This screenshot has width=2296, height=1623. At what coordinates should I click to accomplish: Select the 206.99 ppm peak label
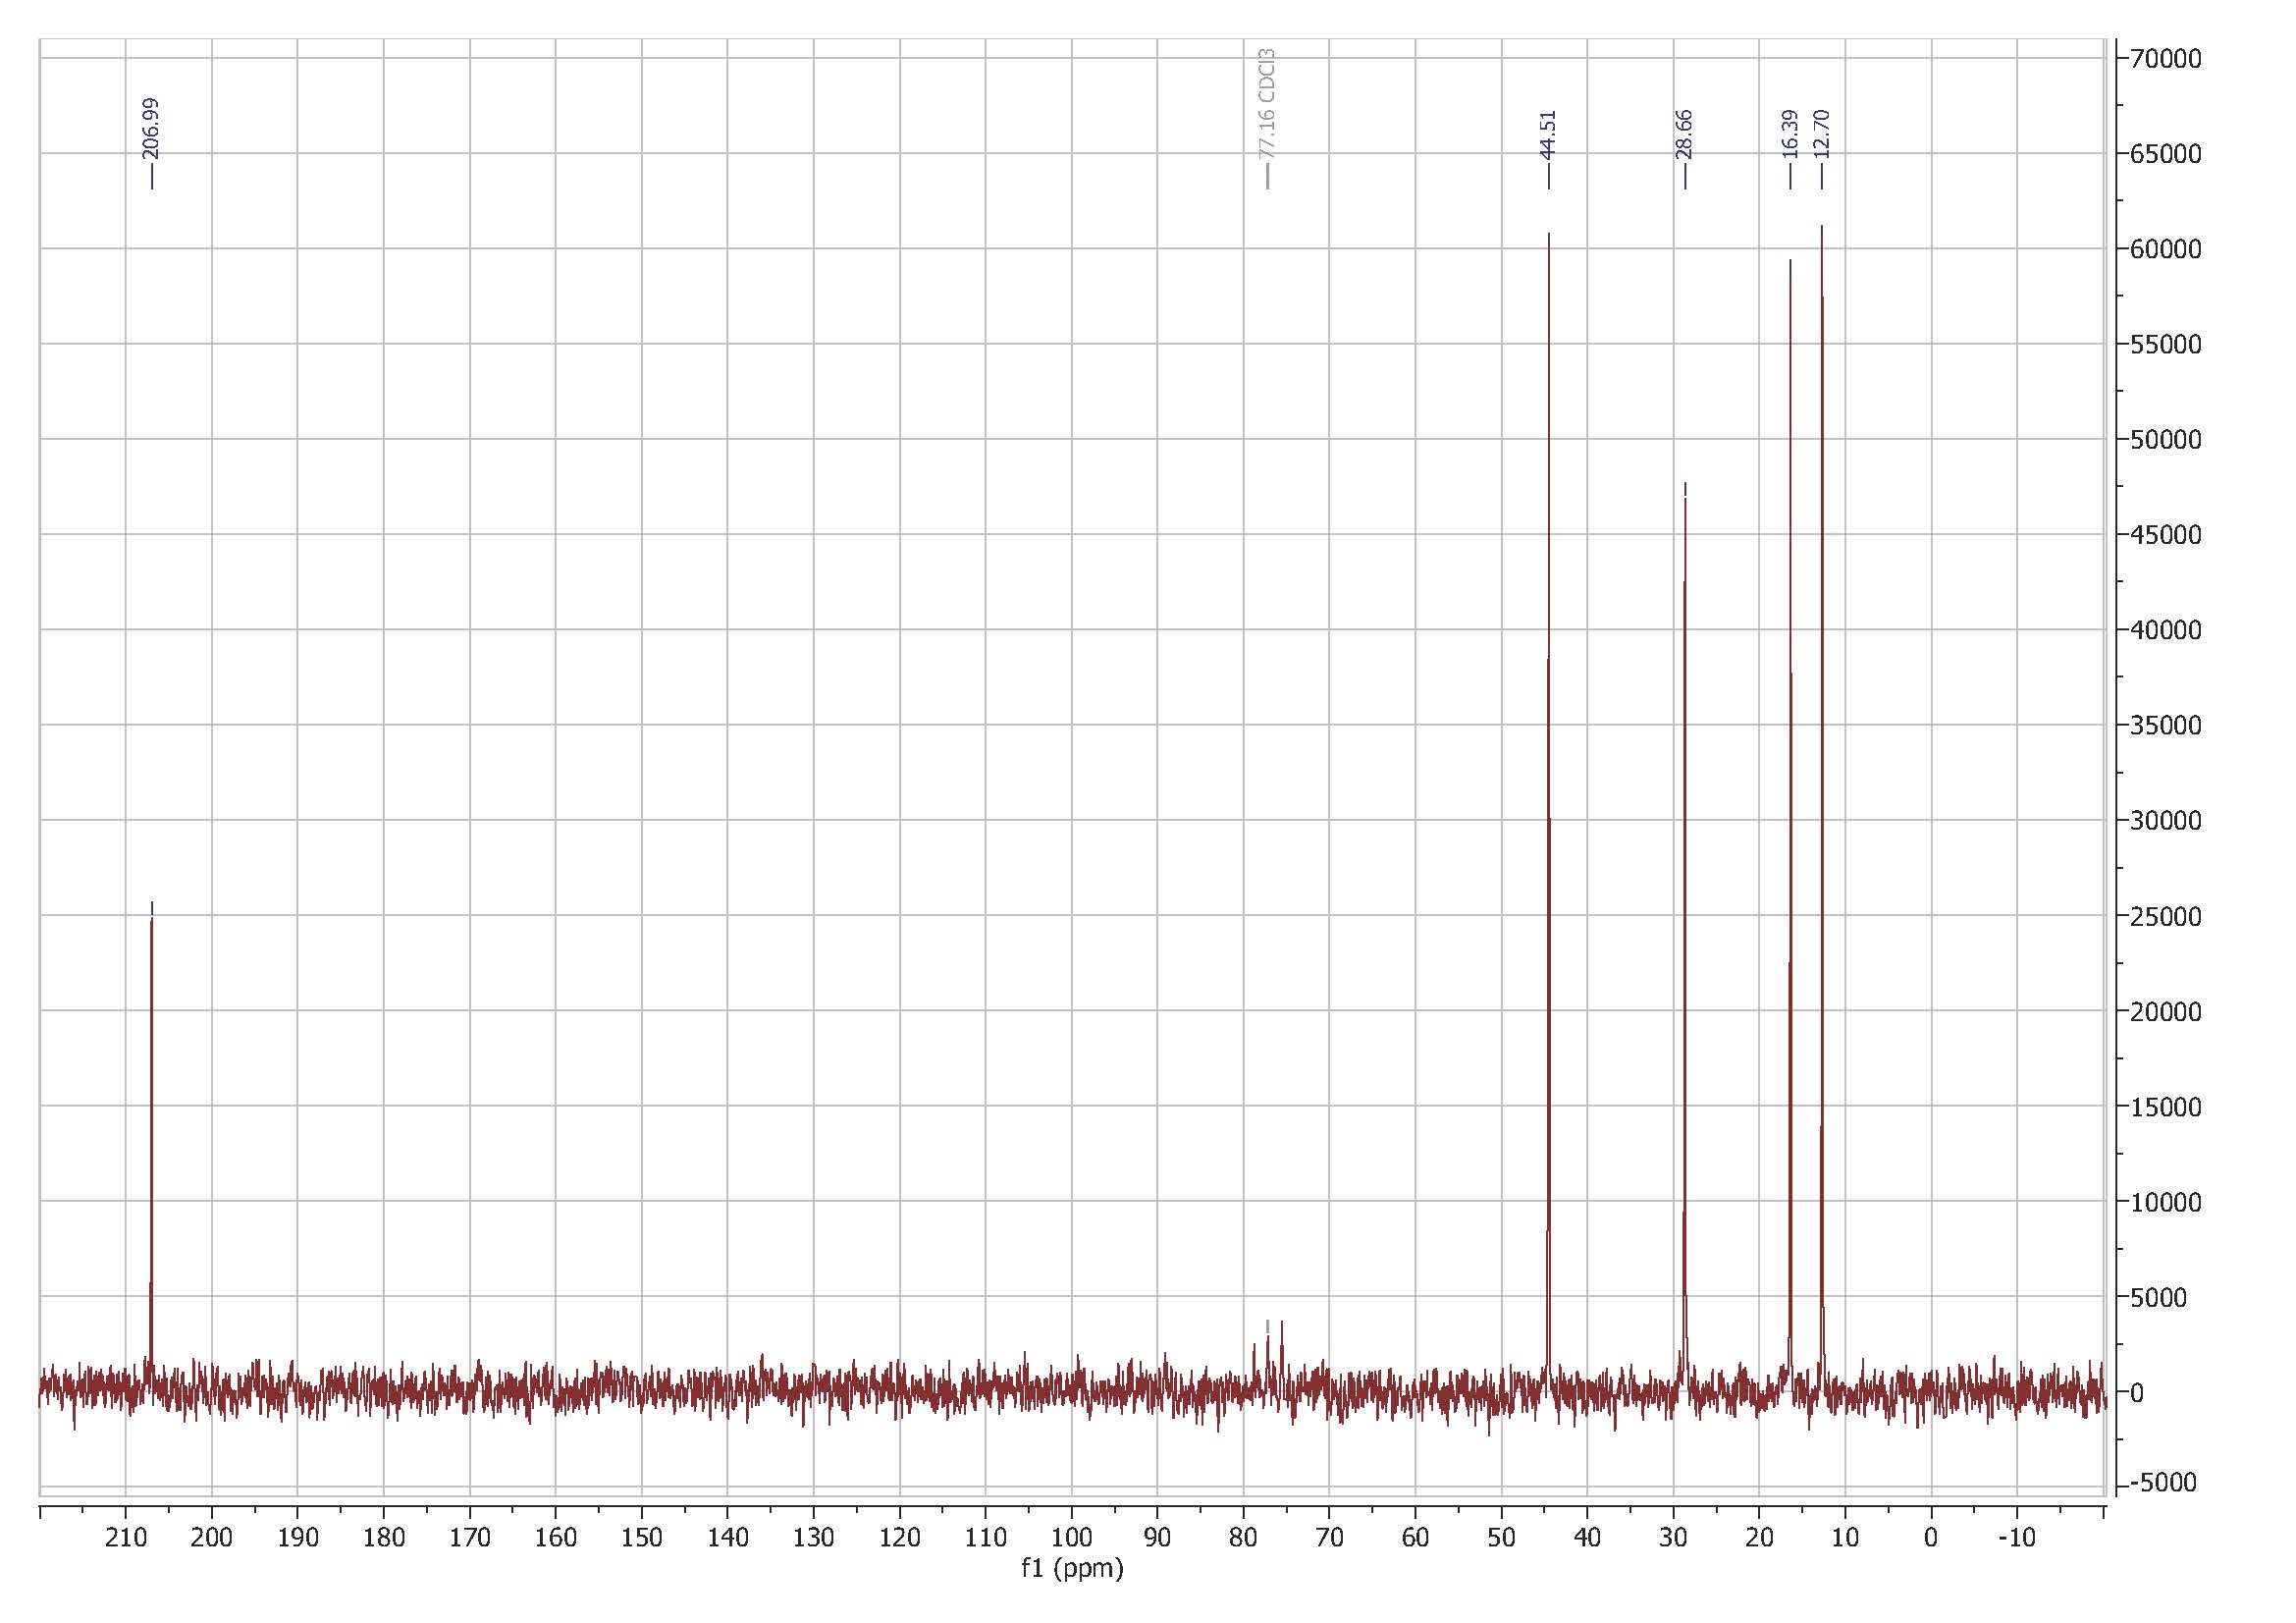[152, 130]
